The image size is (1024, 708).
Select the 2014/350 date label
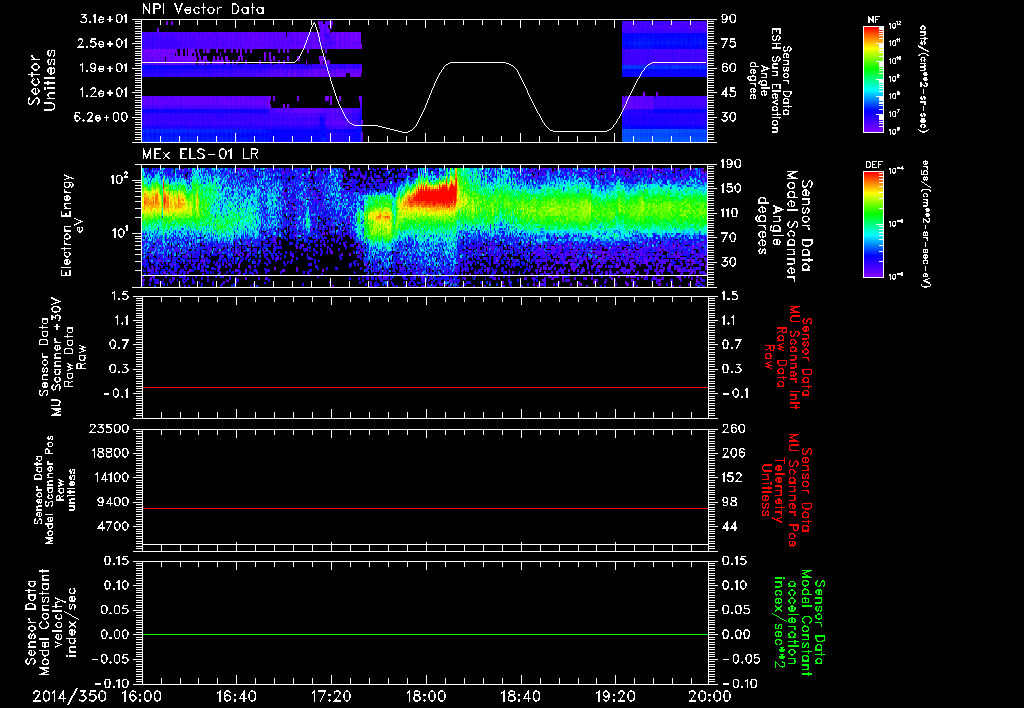coord(70,696)
